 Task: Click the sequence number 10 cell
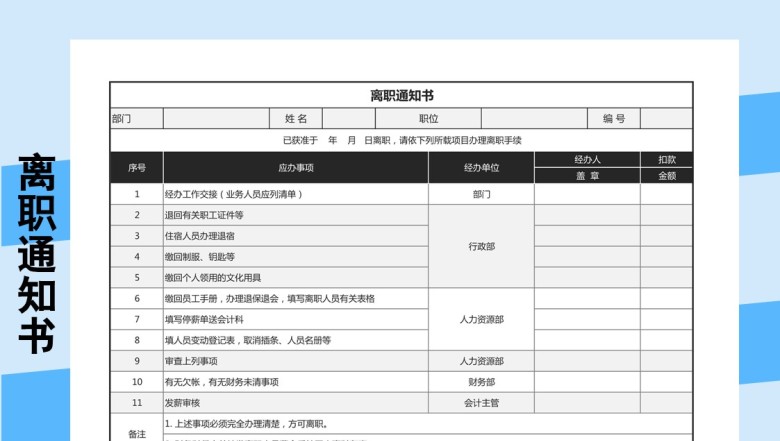tap(137, 382)
